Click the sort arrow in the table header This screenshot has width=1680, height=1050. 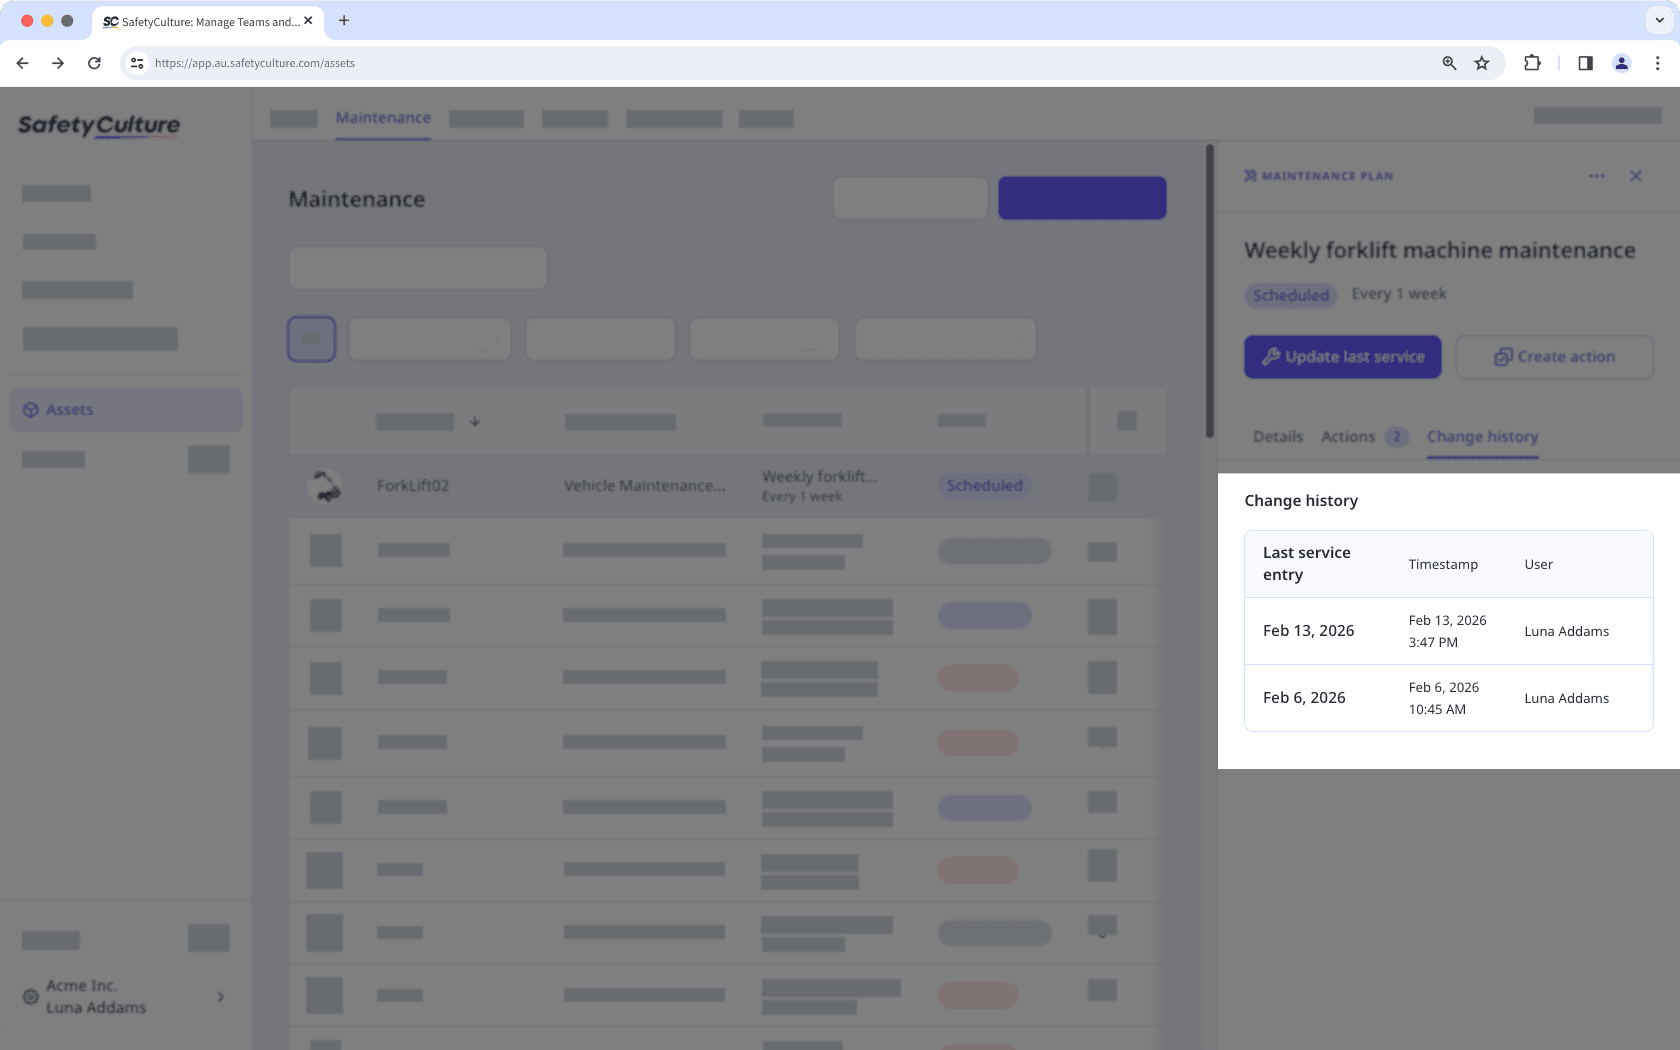coord(475,421)
